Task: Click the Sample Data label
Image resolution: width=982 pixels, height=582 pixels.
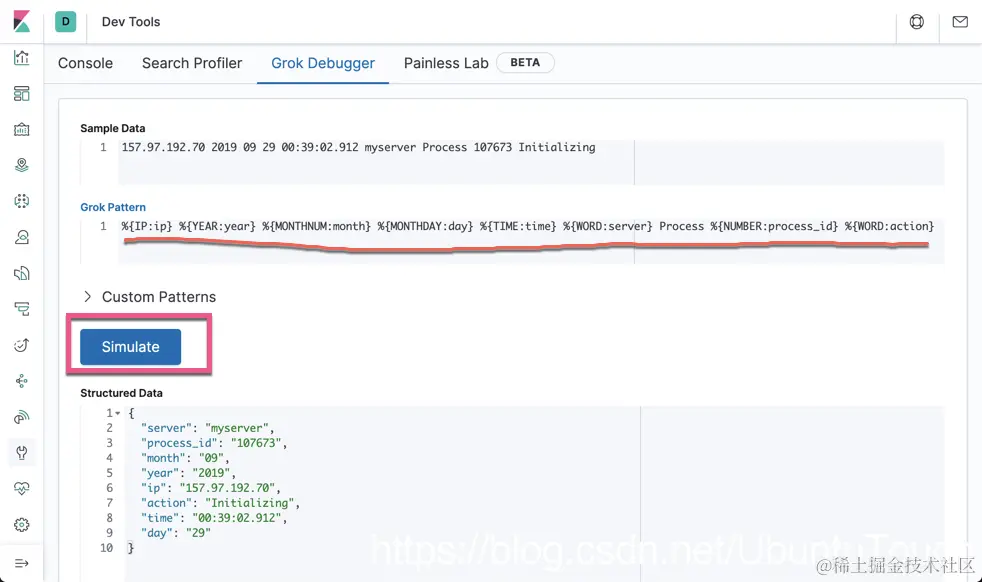Action: (113, 128)
